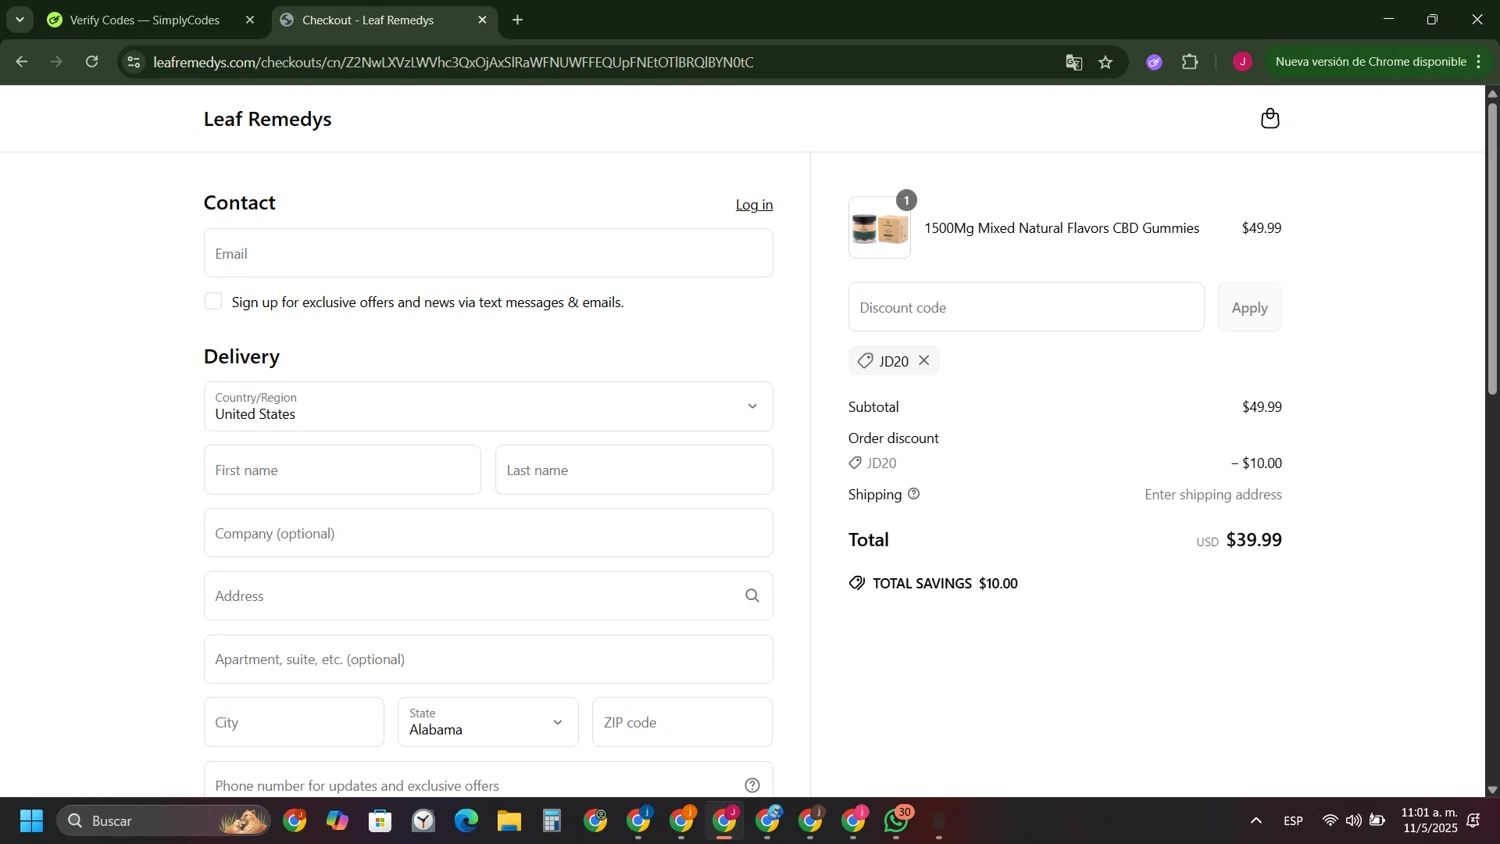
Task: Click the Apply discount button
Action: [x=1249, y=307]
